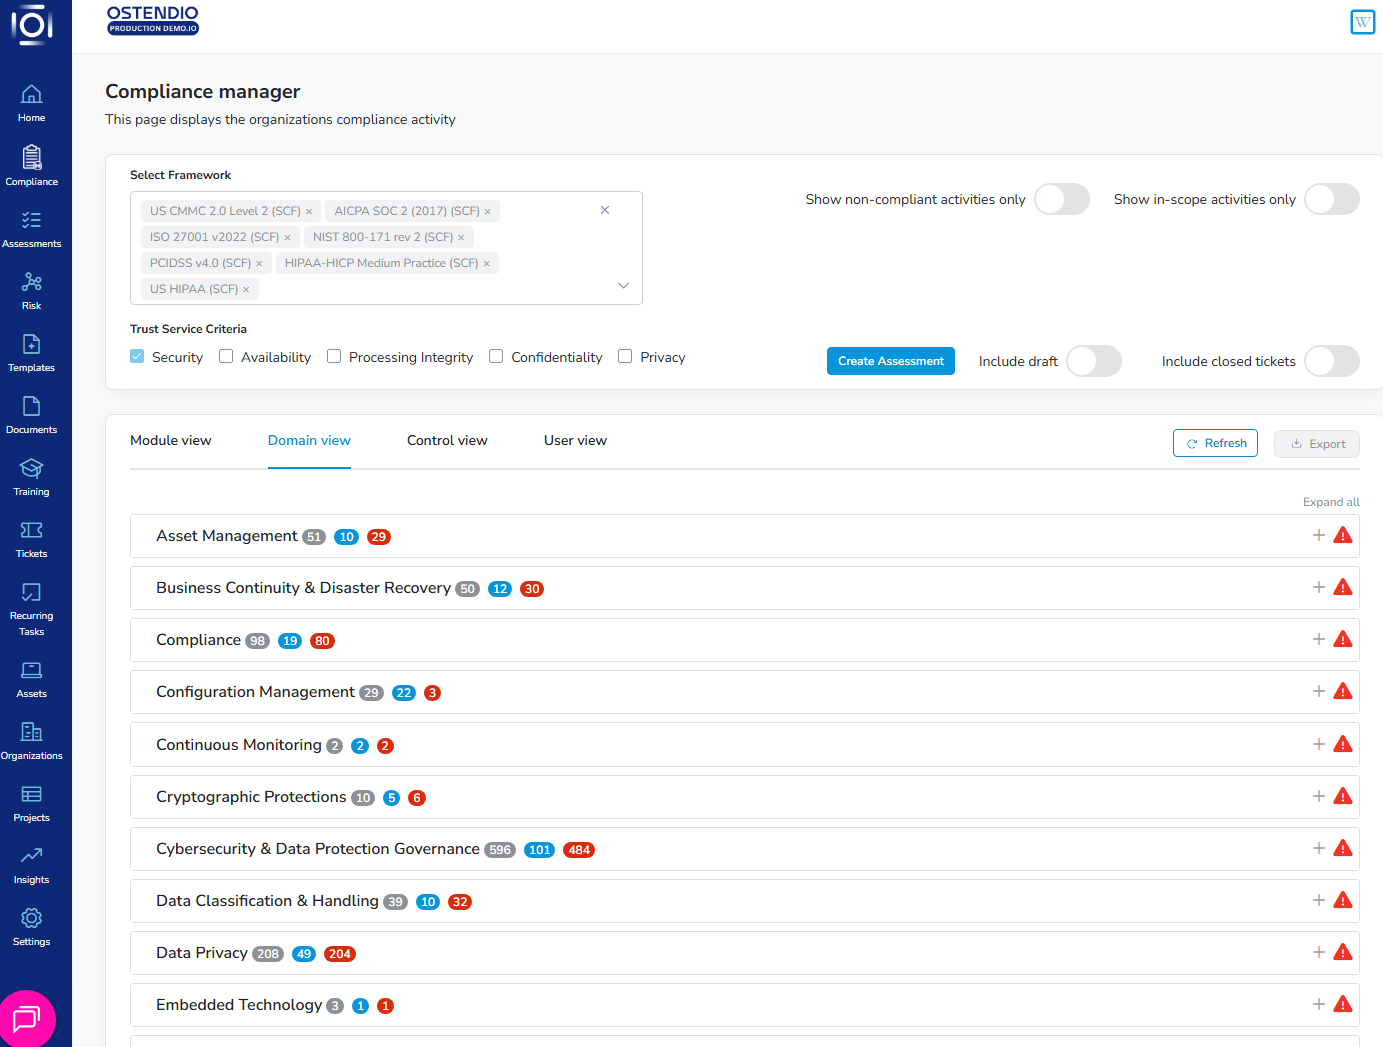Check the Availability checkbox

226,357
